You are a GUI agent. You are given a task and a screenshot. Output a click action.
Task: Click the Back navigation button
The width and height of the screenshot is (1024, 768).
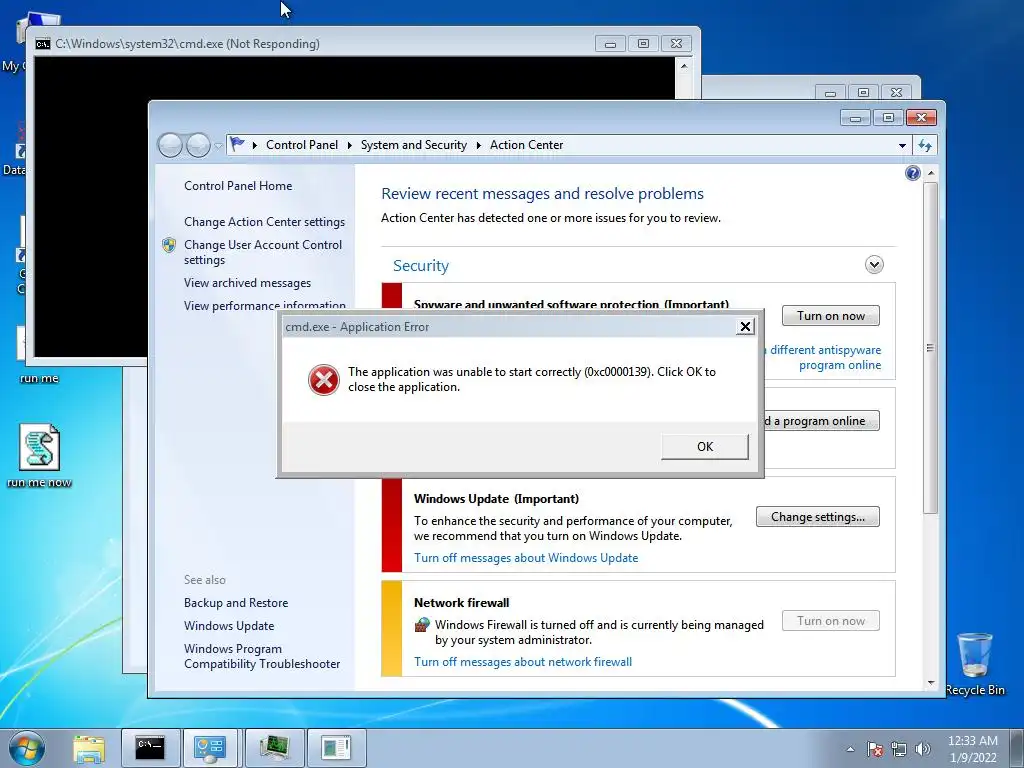click(x=170, y=145)
